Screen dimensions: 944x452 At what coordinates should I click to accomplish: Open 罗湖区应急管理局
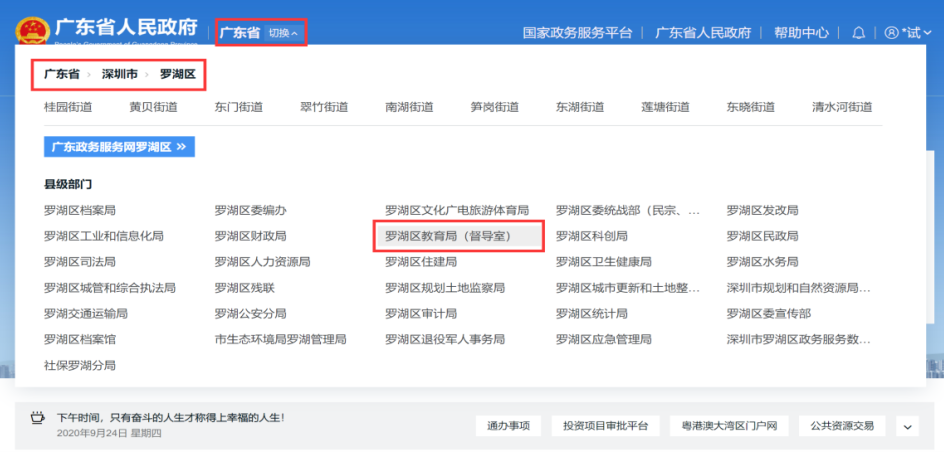pos(604,339)
